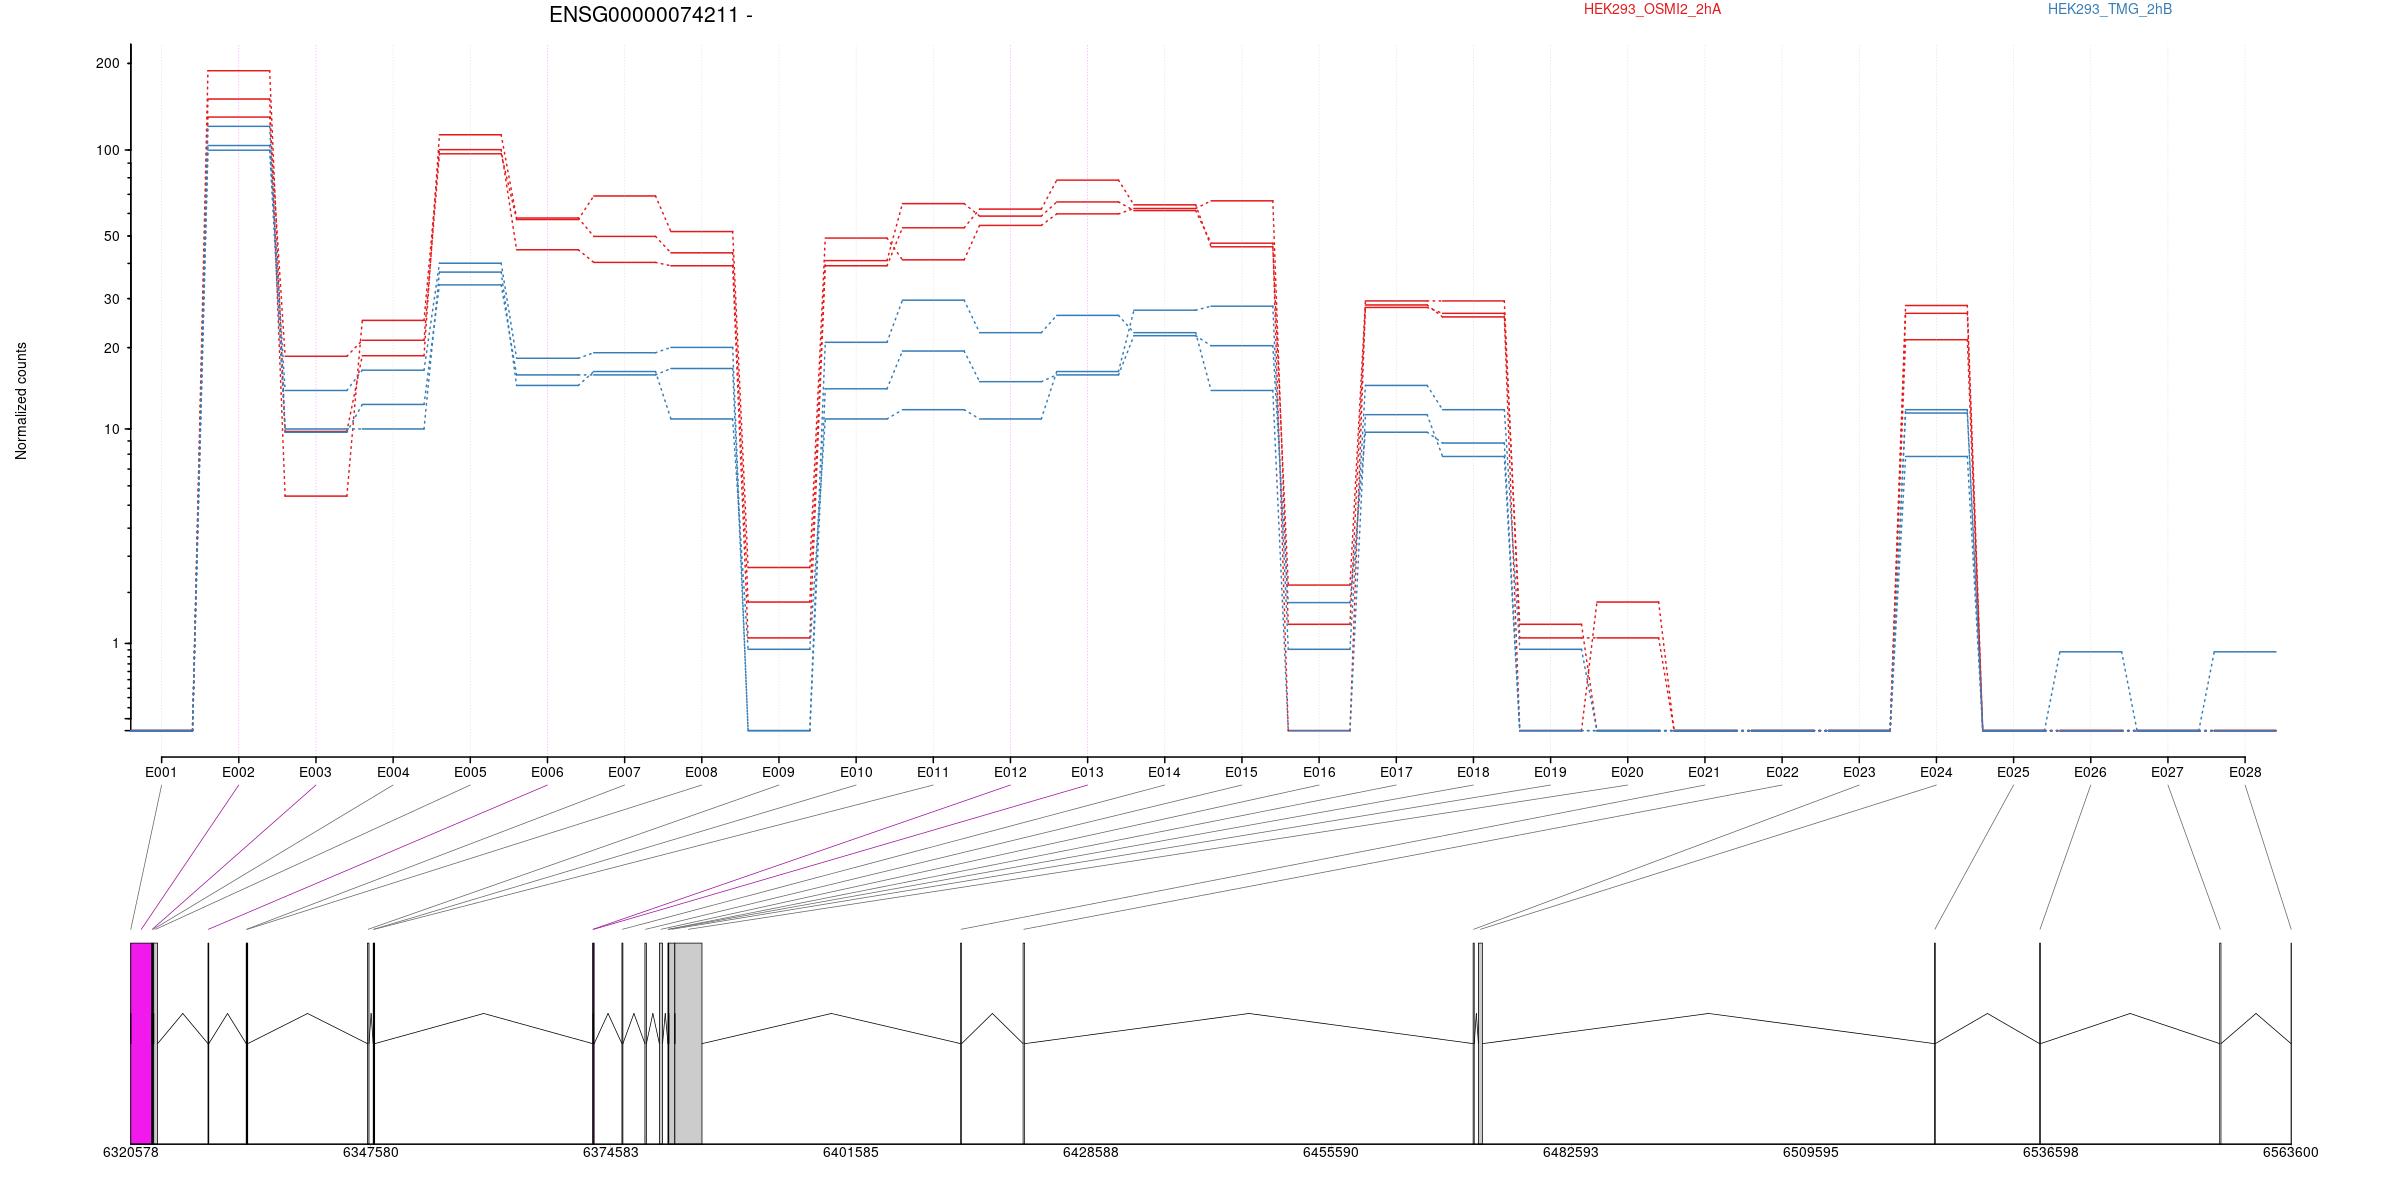Click exon label E025
The image size is (2400, 1200).
click(x=2013, y=772)
